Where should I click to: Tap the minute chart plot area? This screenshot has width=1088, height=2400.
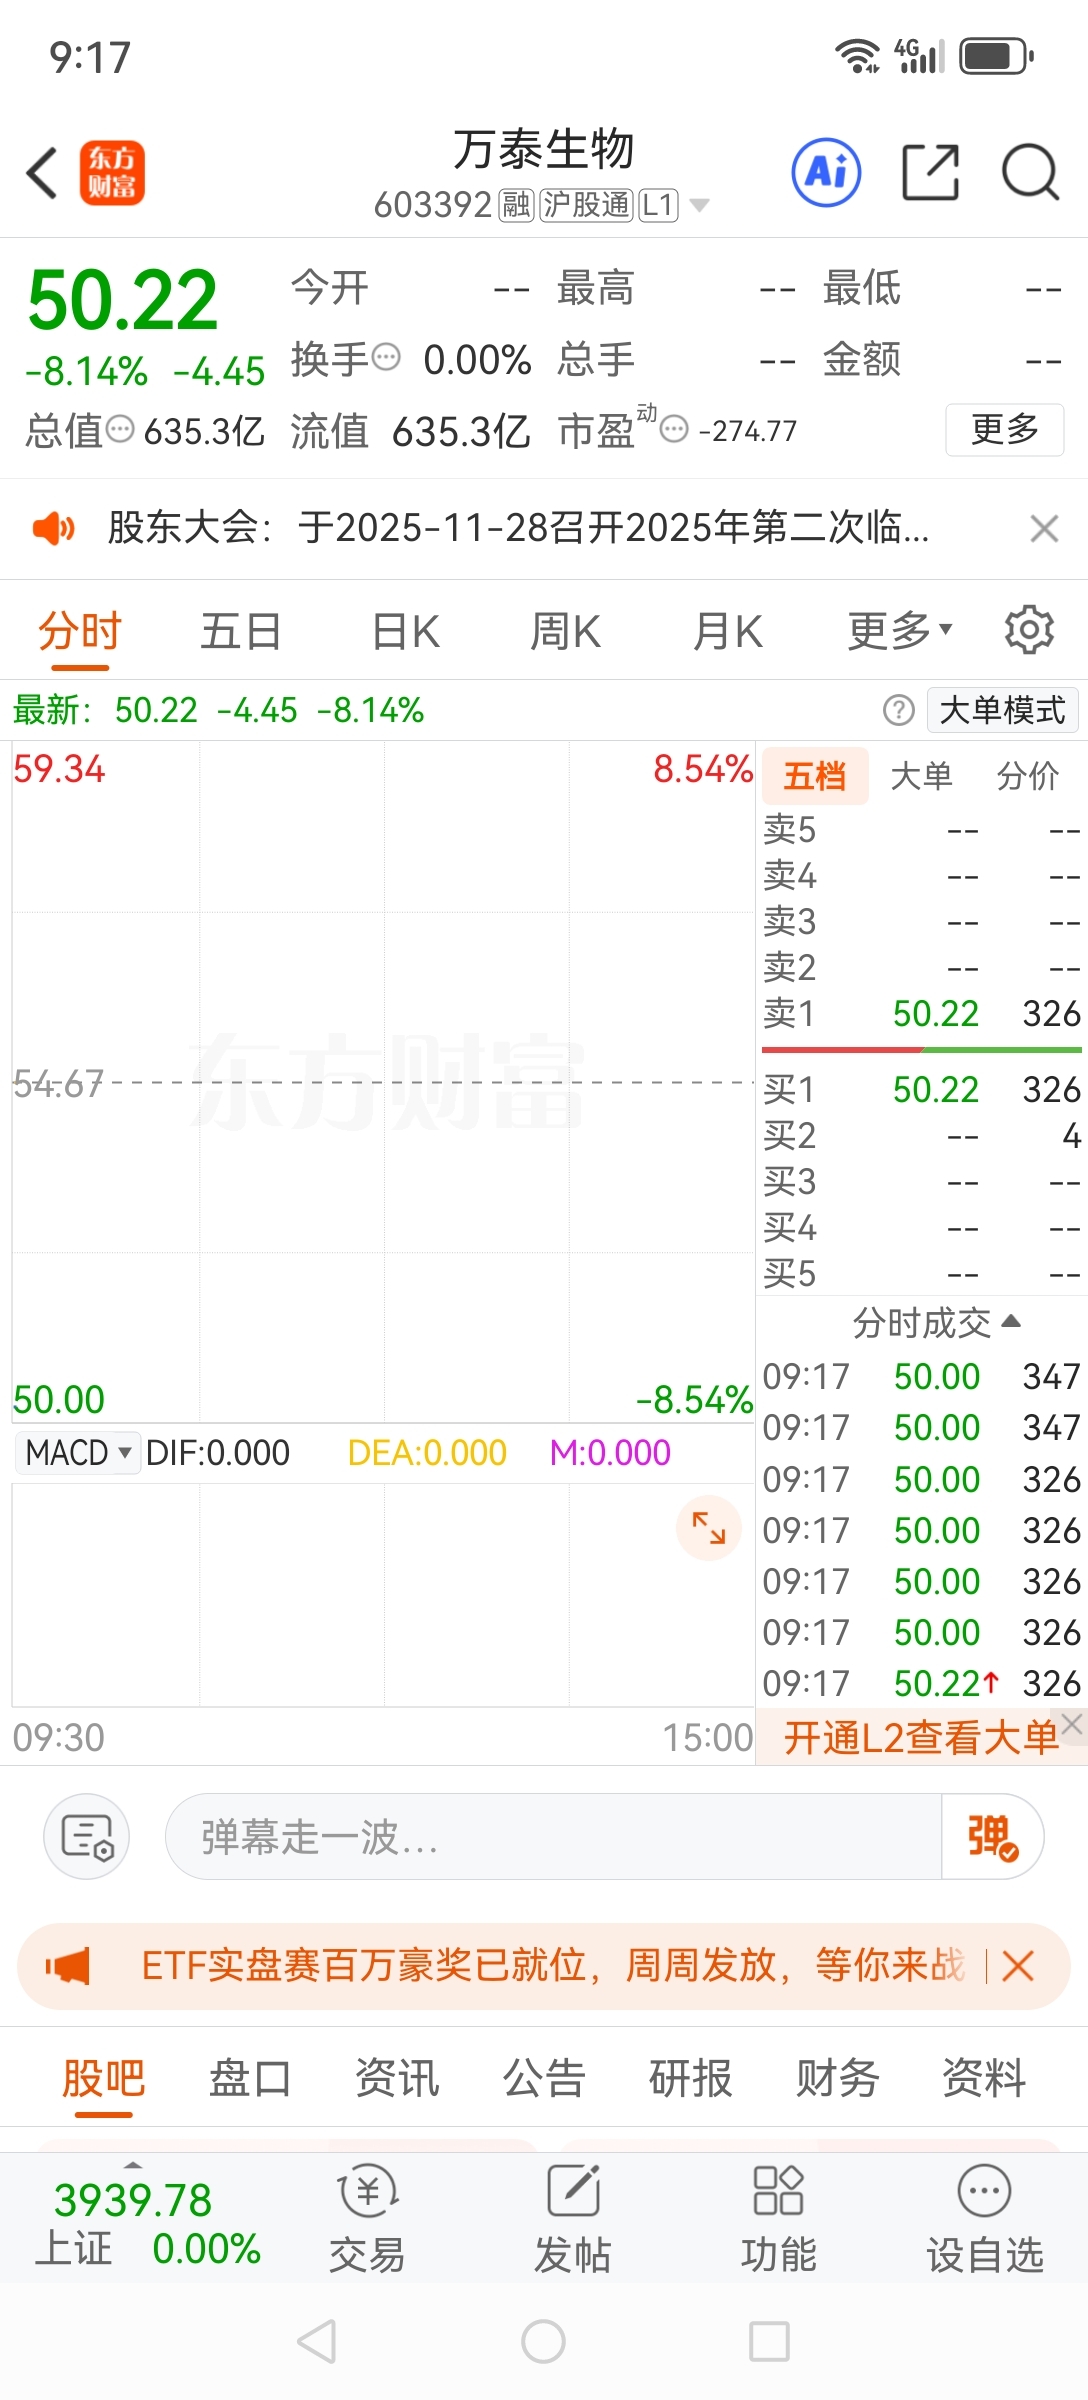click(x=383, y=1082)
